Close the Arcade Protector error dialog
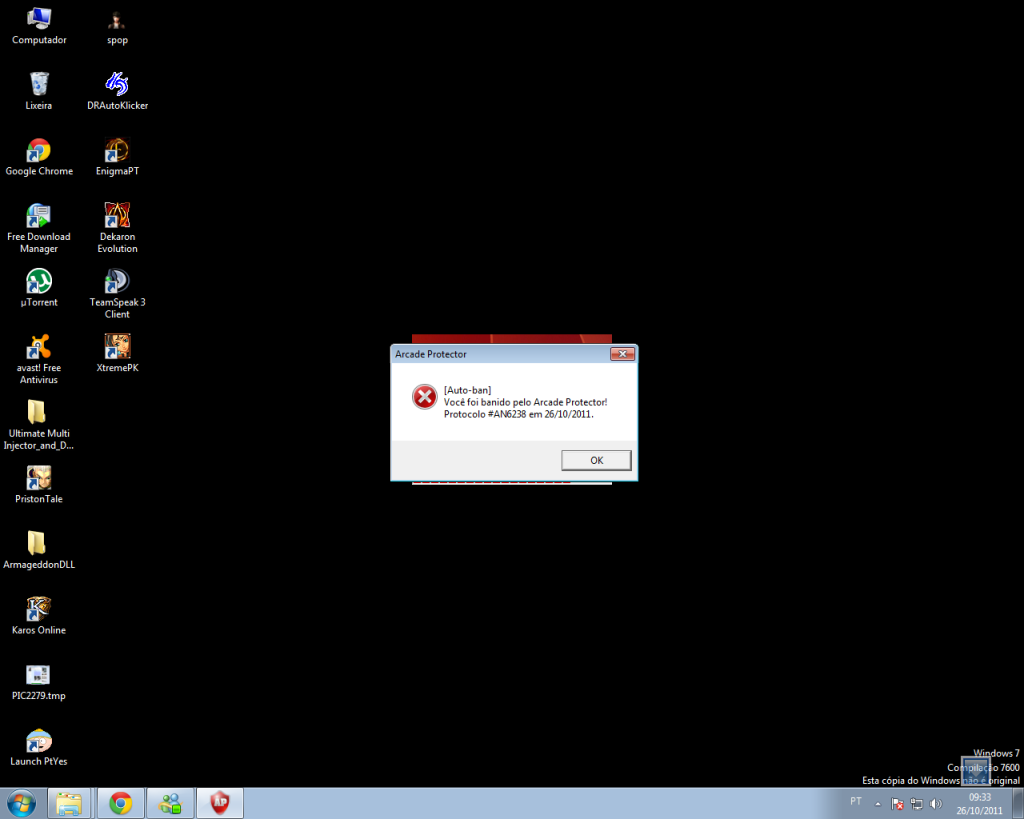This screenshot has height=819, width=1024. 622,354
